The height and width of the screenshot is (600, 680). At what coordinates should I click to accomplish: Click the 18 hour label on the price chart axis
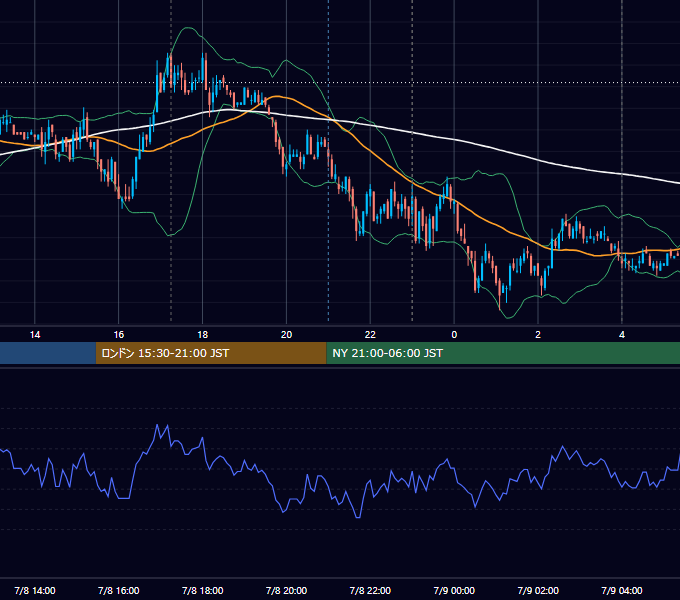click(x=203, y=335)
